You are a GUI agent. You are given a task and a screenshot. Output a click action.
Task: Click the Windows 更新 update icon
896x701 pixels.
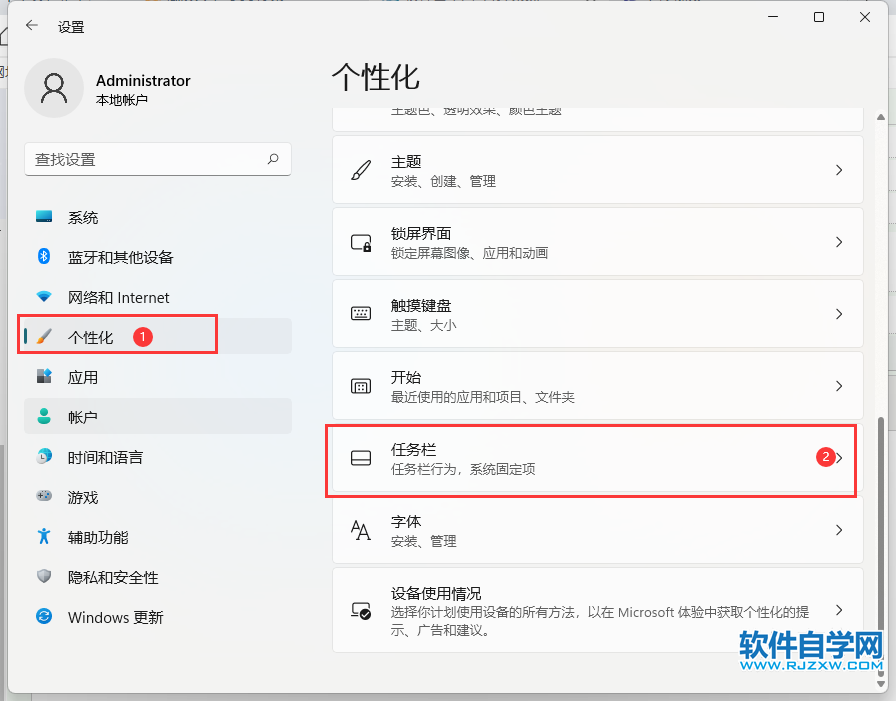pyautogui.click(x=44, y=617)
